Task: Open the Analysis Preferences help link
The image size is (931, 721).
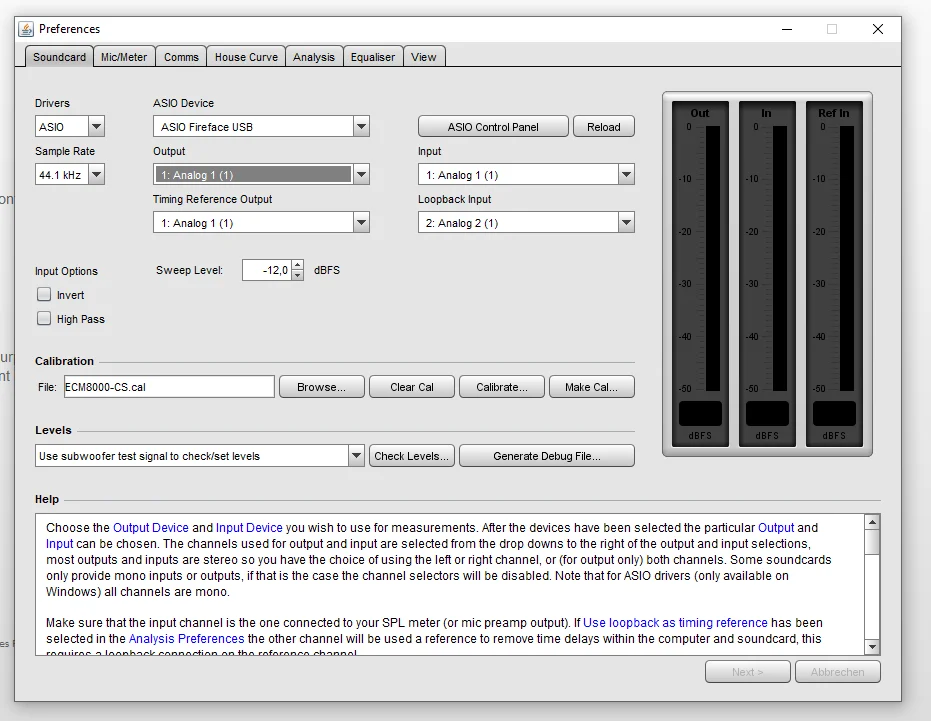Action: click(x=186, y=638)
